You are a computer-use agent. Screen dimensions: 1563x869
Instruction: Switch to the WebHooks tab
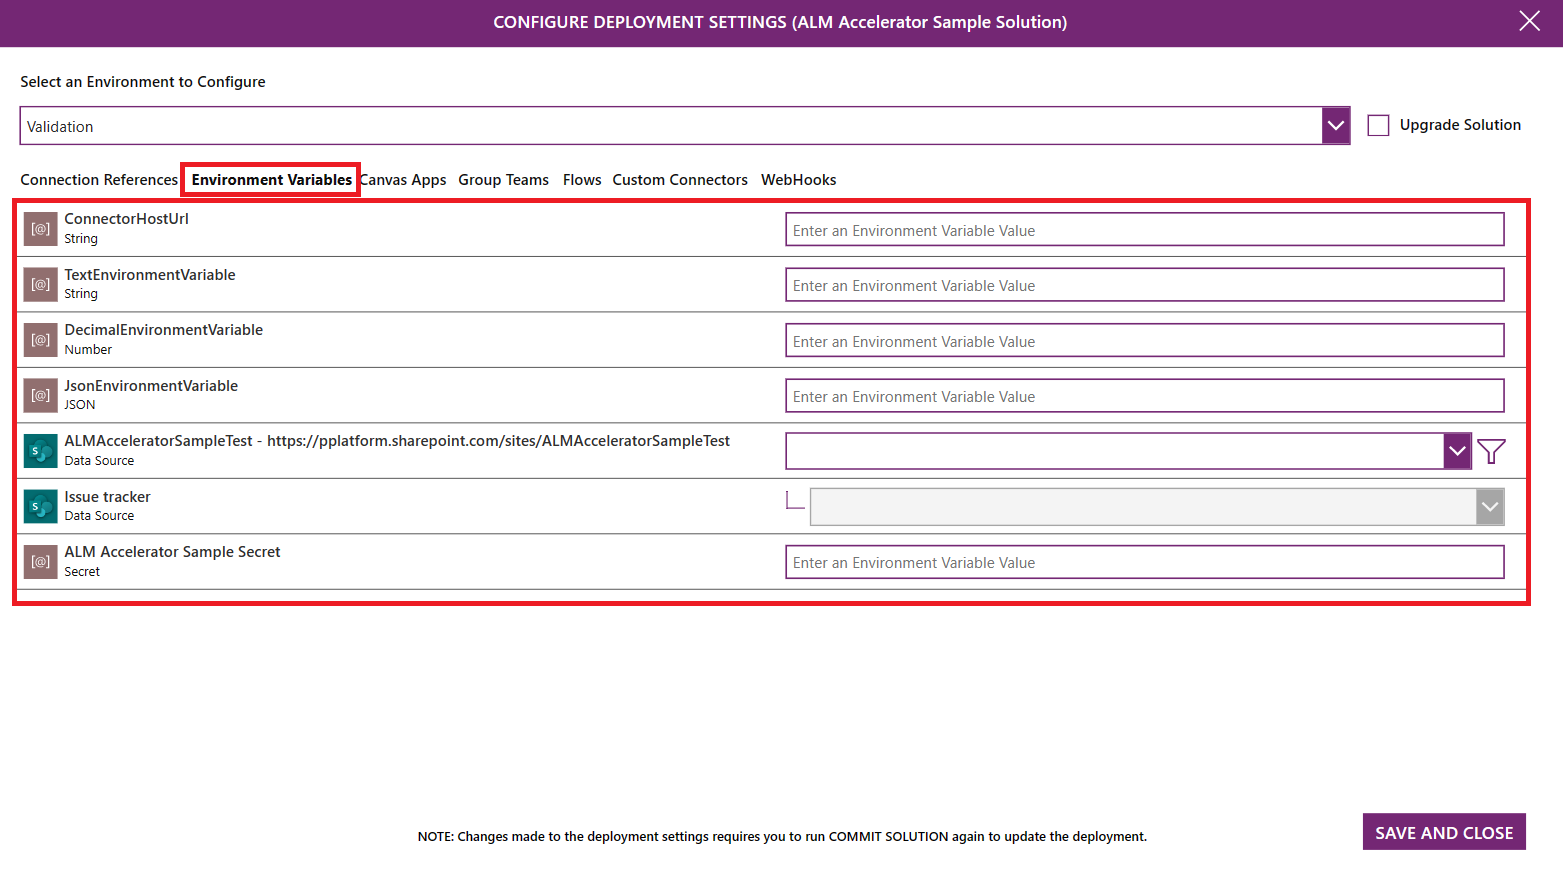click(x=798, y=180)
